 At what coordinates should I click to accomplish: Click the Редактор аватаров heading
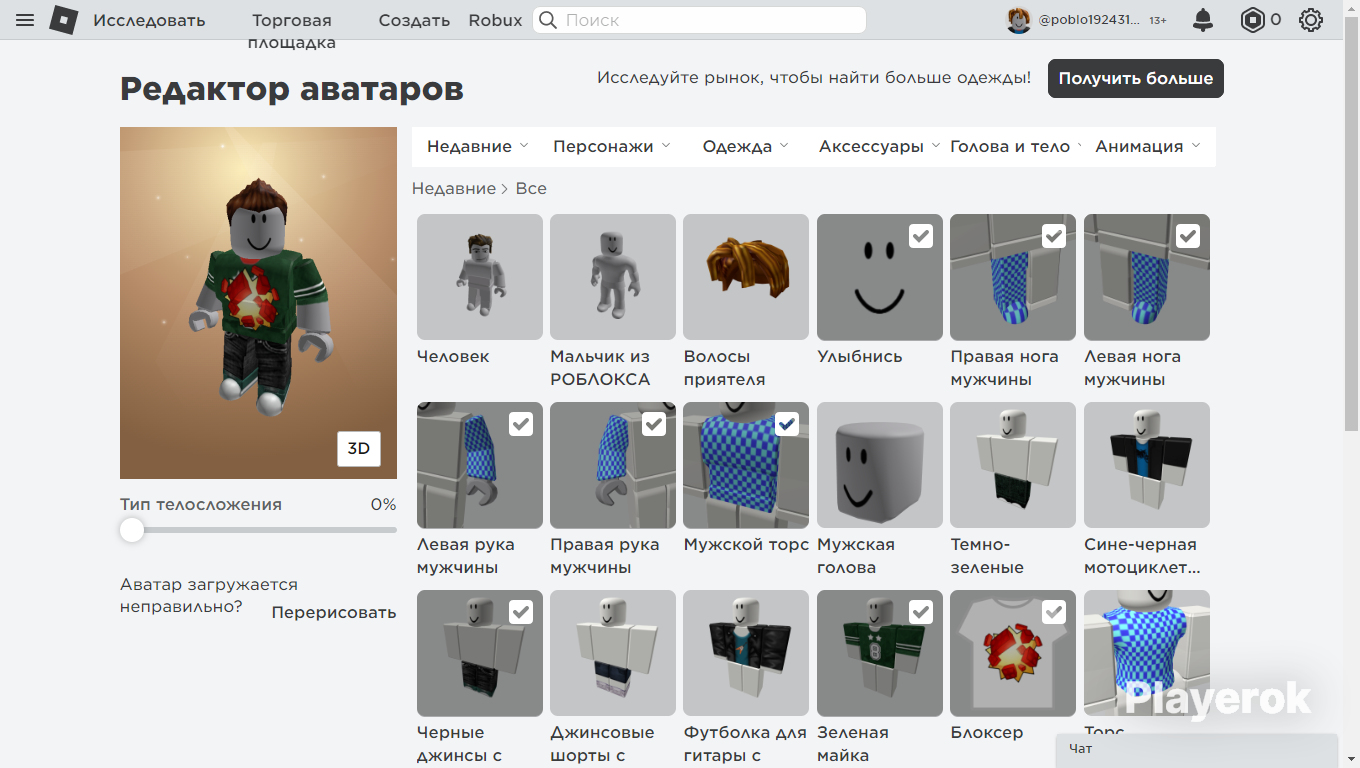tap(292, 89)
